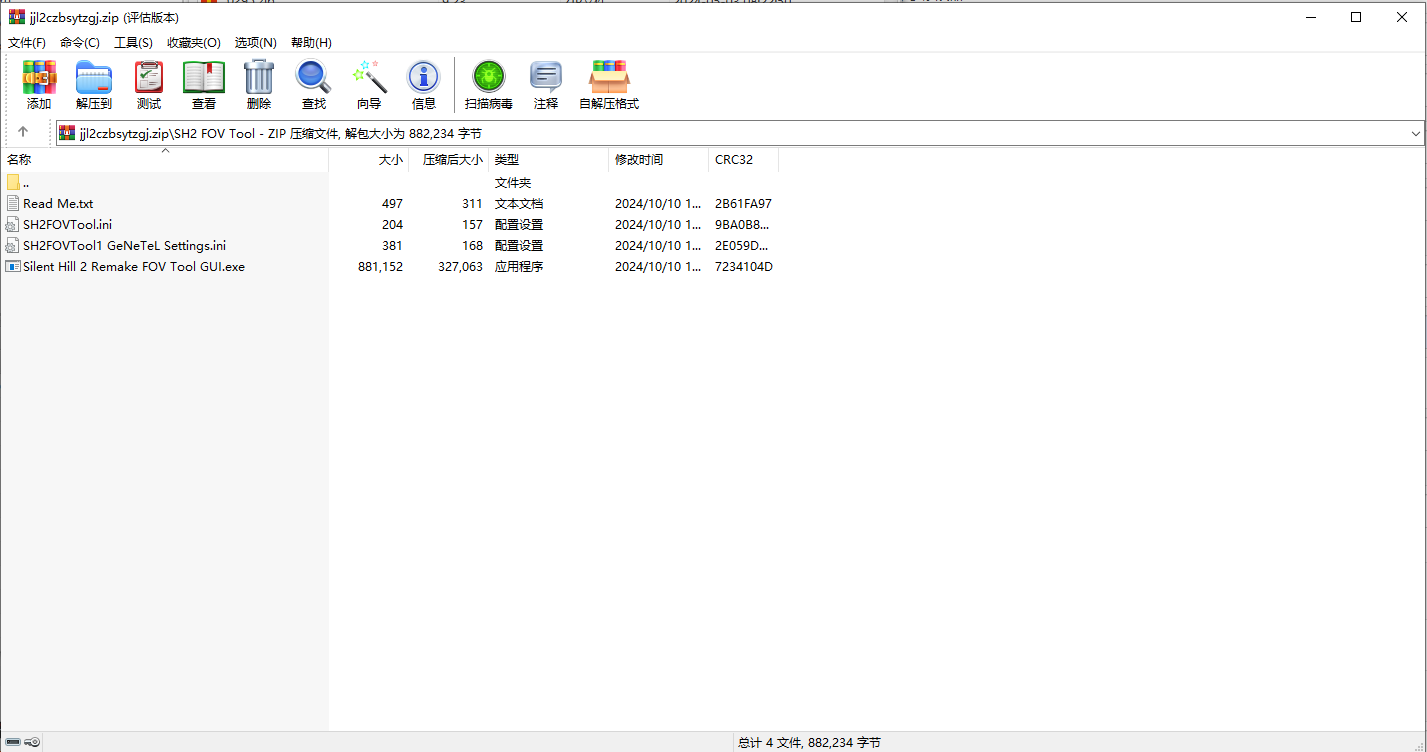This screenshot has width=1427, height=752.
Task: Sort by 名称 column header
Action: point(164,160)
